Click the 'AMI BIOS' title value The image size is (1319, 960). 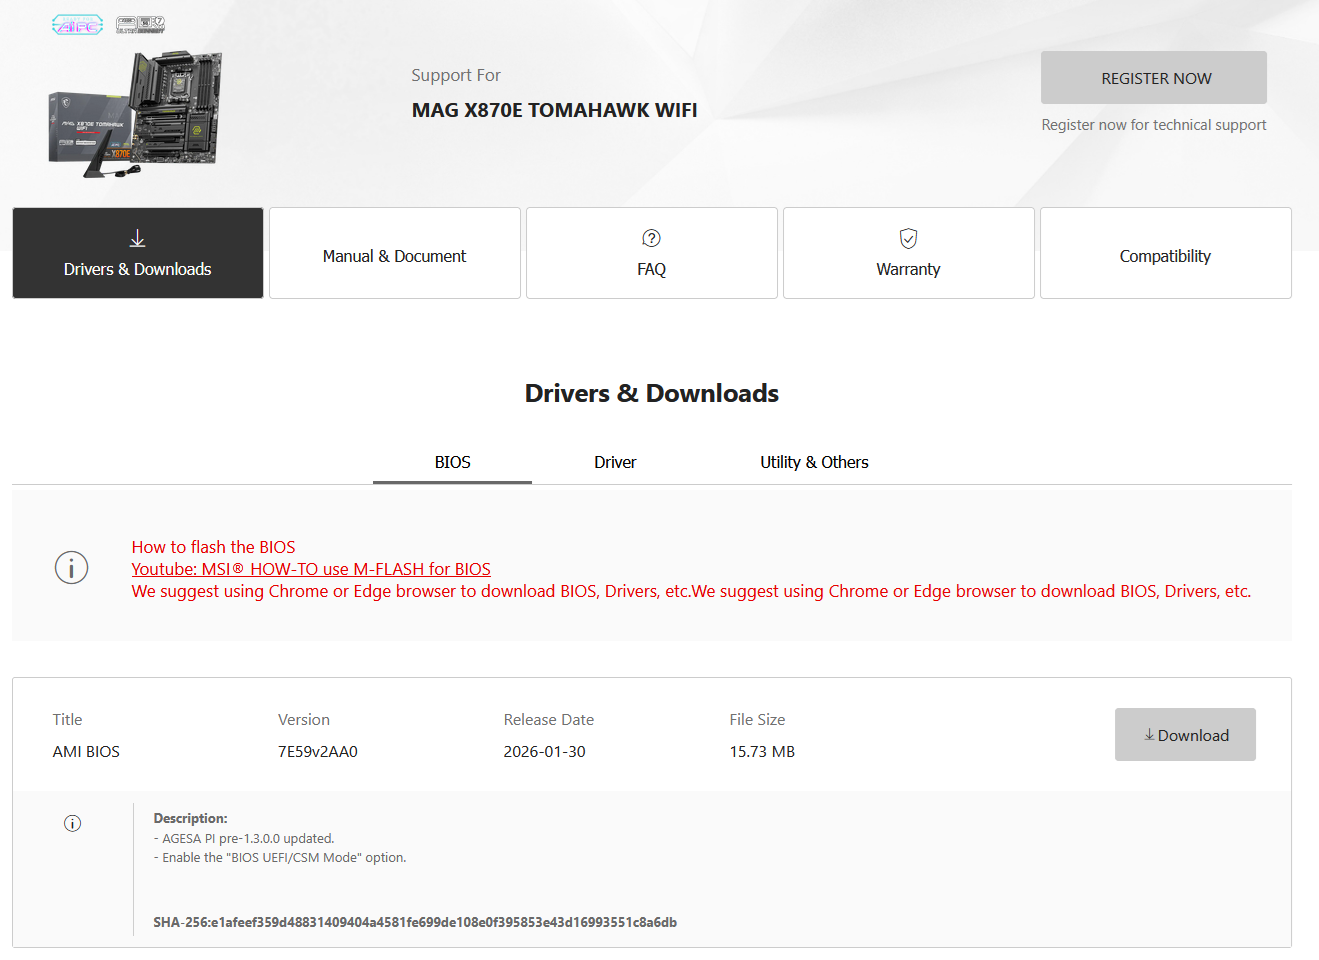pyautogui.click(x=86, y=752)
